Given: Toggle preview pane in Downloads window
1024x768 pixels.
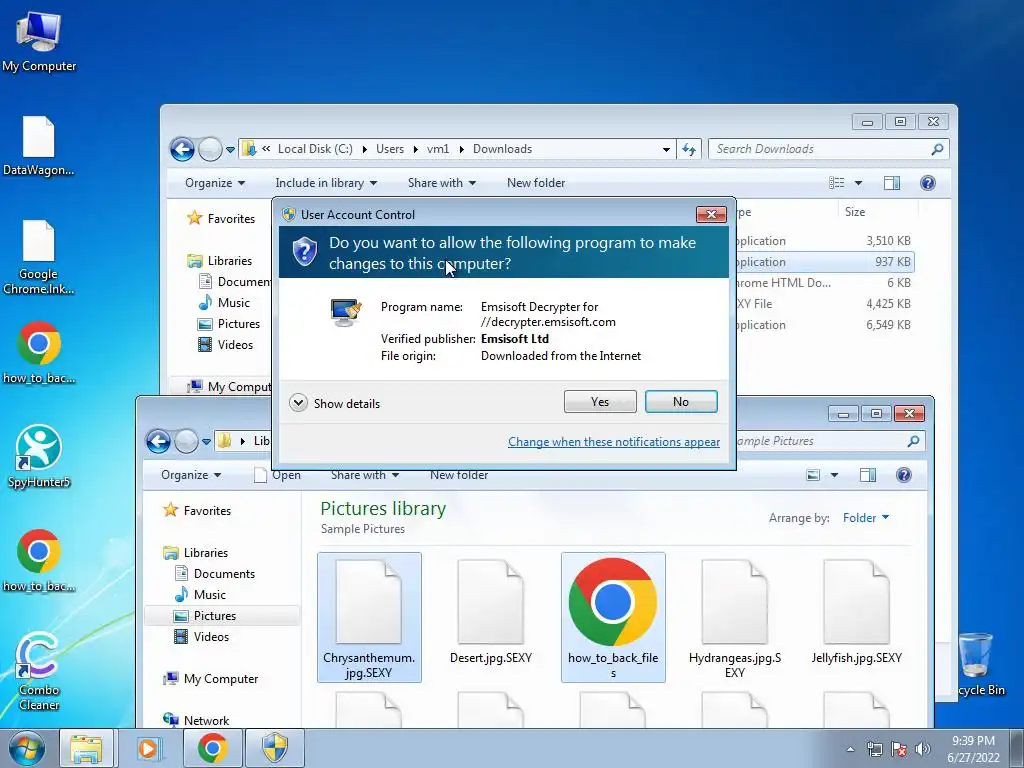Looking at the screenshot, I should (x=891, y=184).
